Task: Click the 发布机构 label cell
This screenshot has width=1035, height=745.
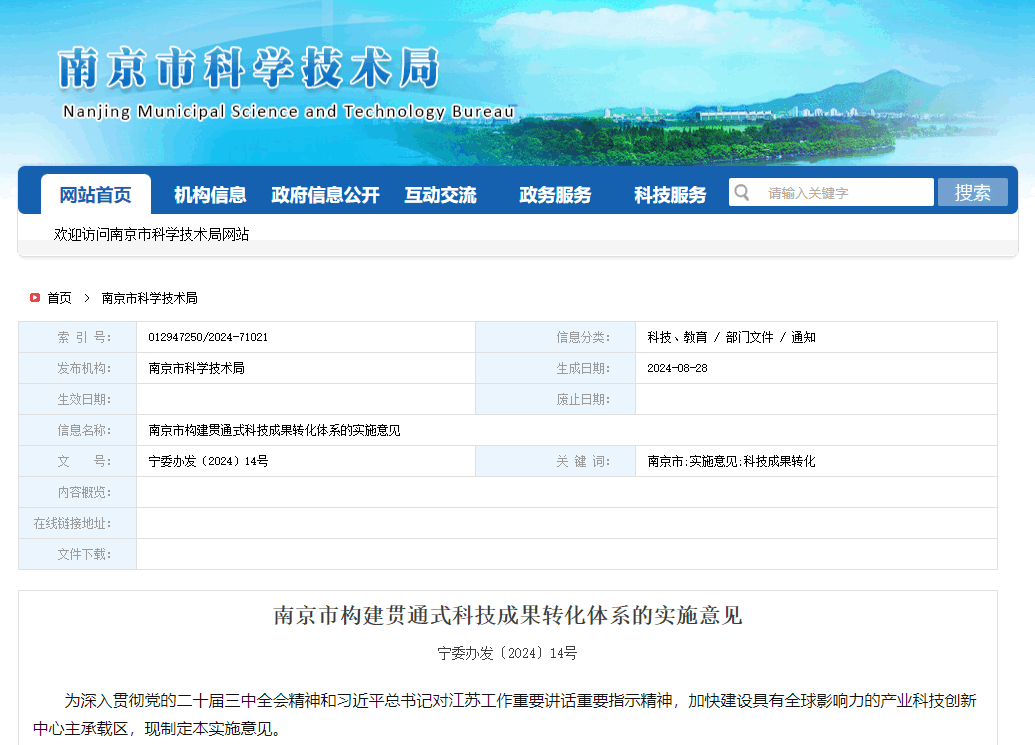Action: (77, 368)
